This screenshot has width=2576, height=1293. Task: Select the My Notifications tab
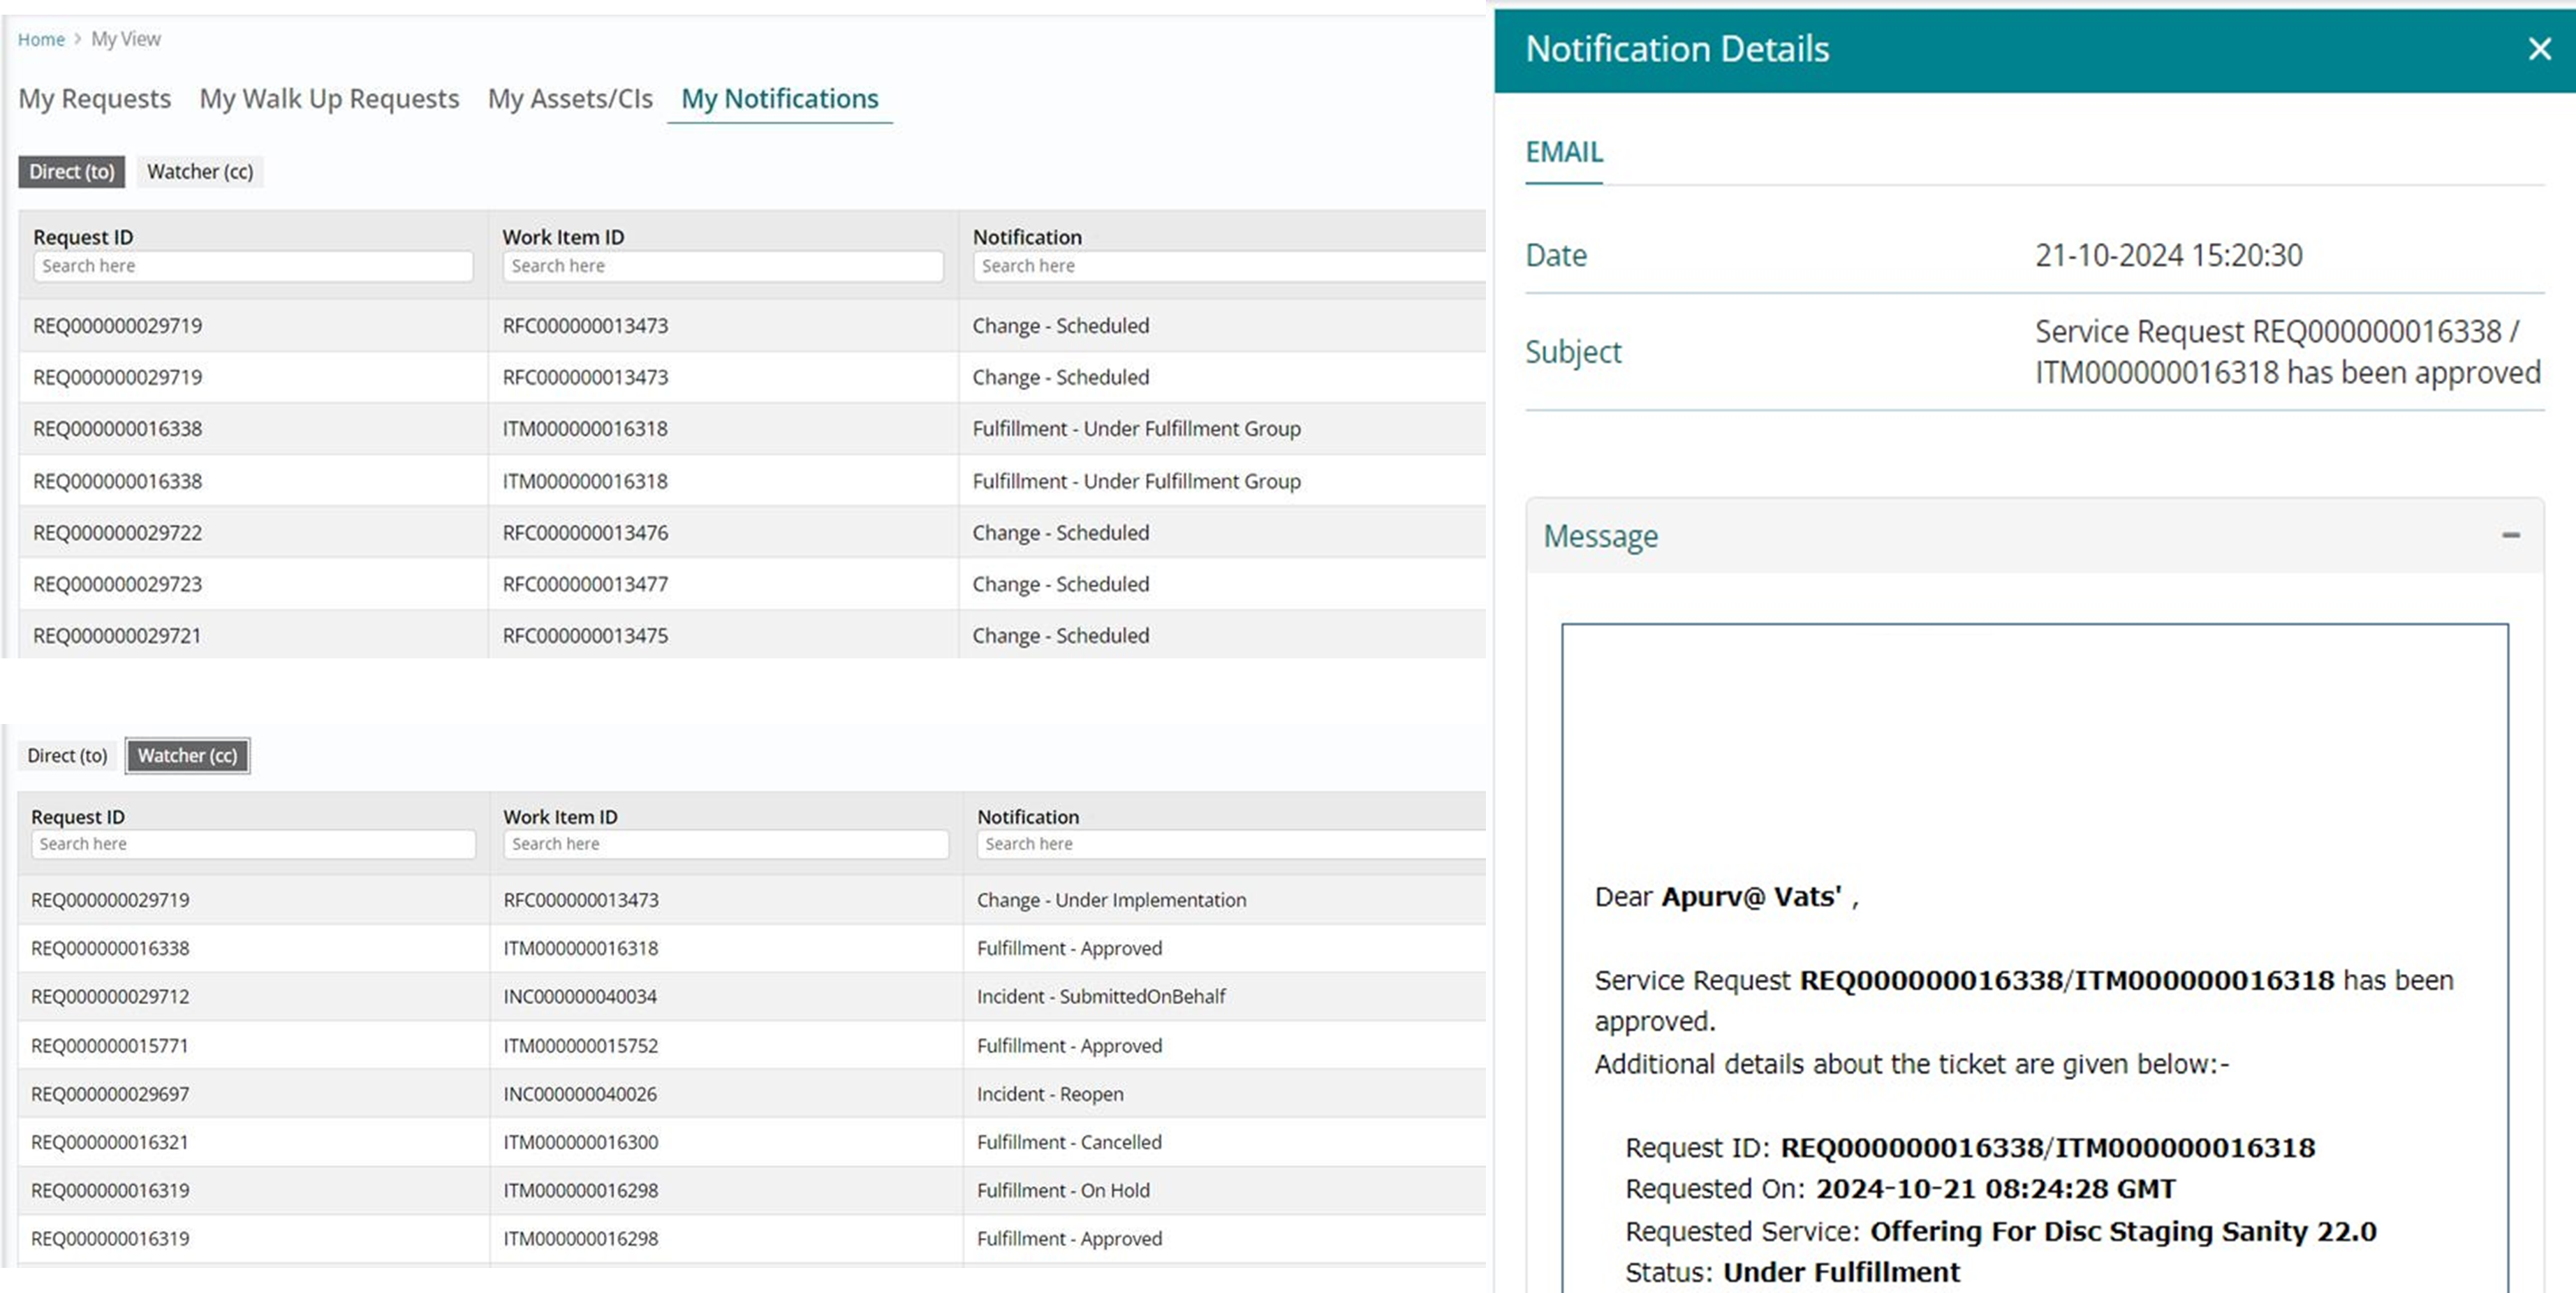click(x=779, y=99)
